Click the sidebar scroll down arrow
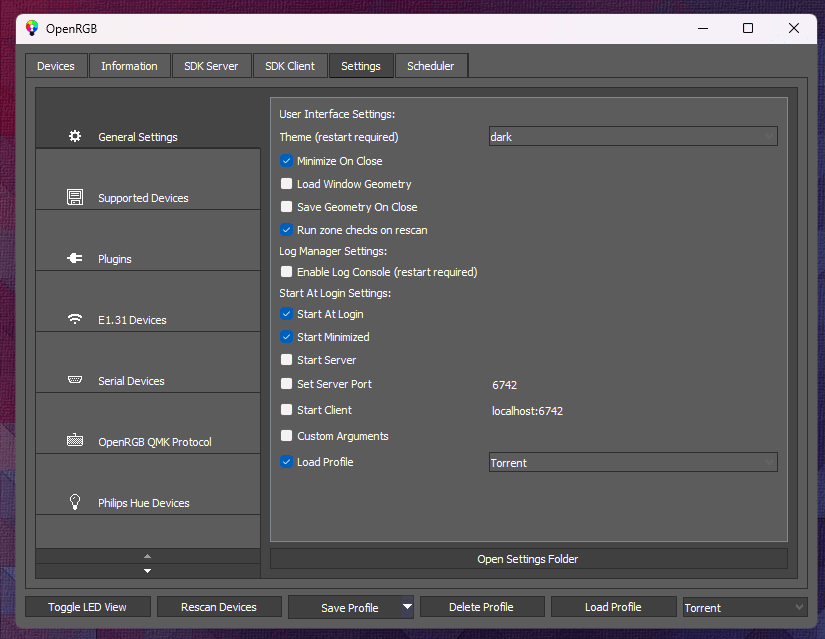This screenshot has width=825, height=639. click(148, 571)
